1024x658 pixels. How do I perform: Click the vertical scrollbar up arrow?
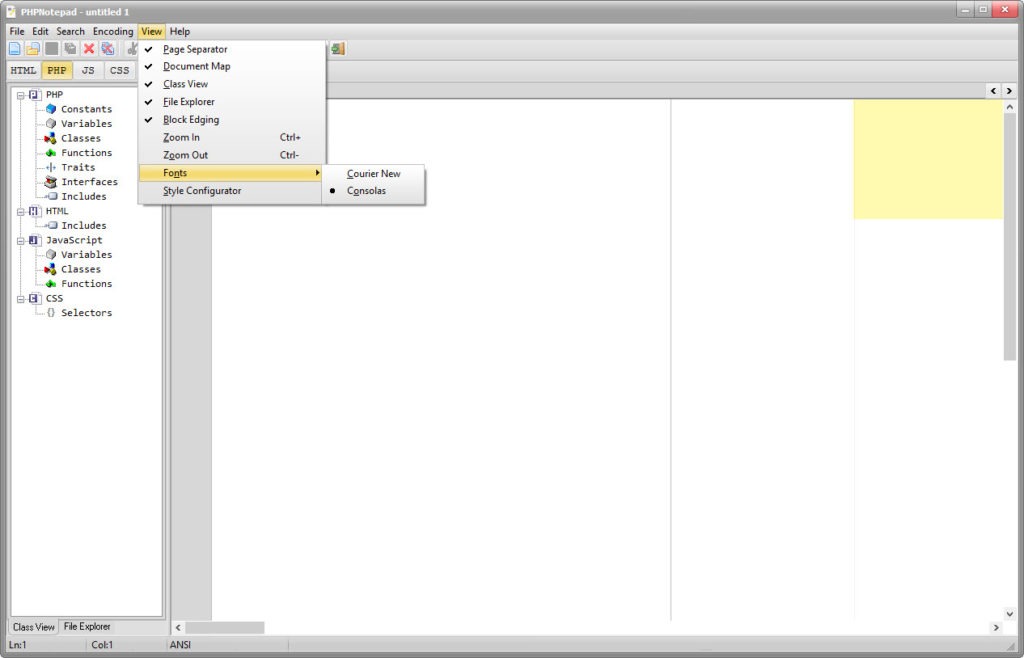tap(1010, 106)
